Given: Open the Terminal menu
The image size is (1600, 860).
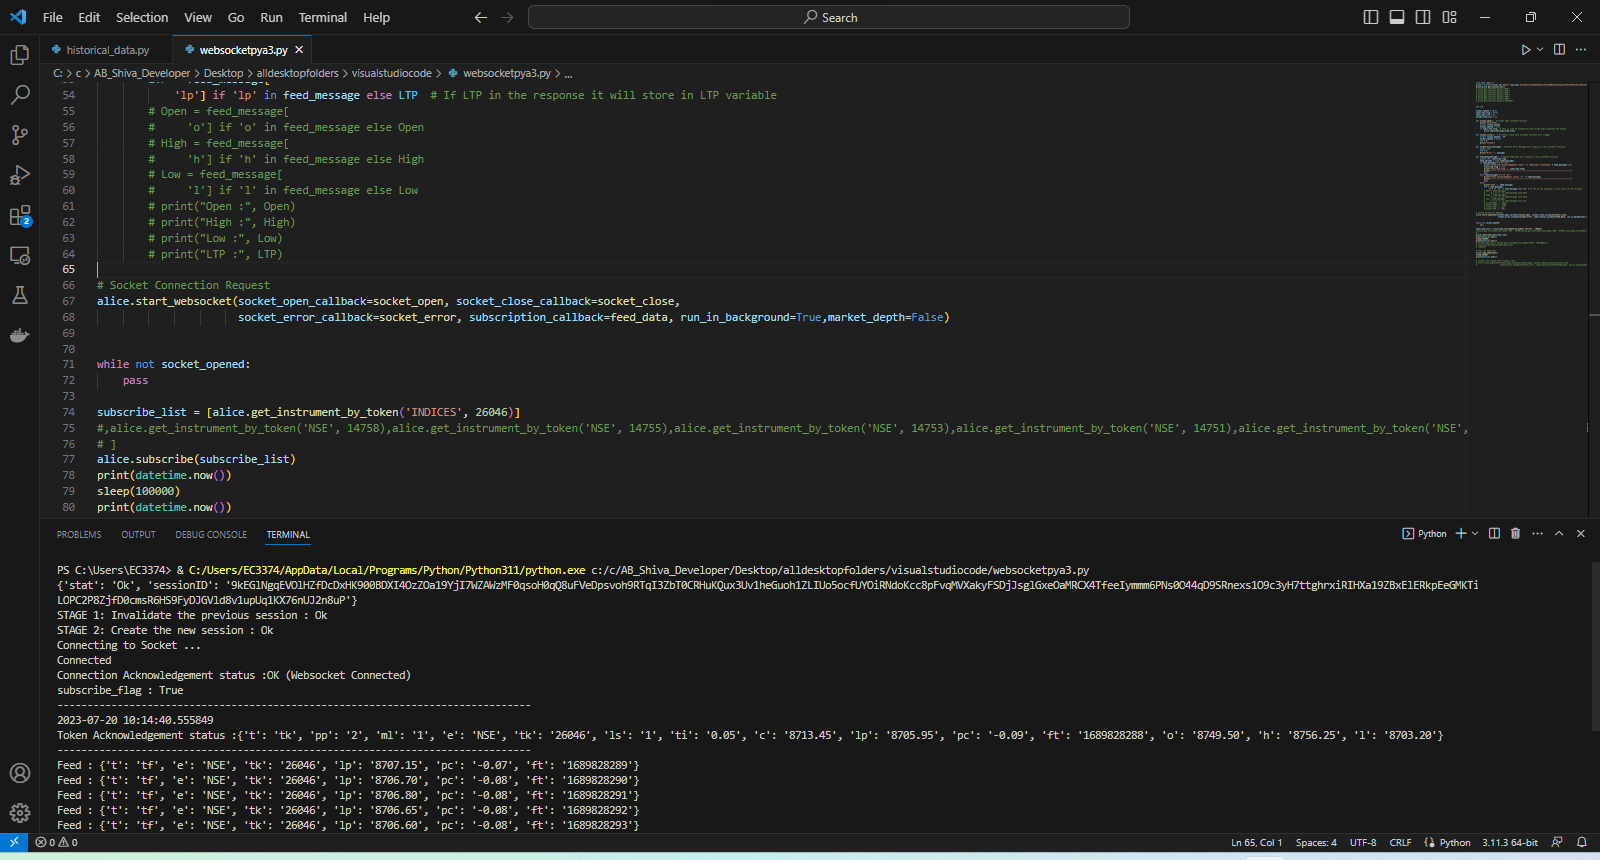Looking at the screenshot, I should (x=322, y=17).
